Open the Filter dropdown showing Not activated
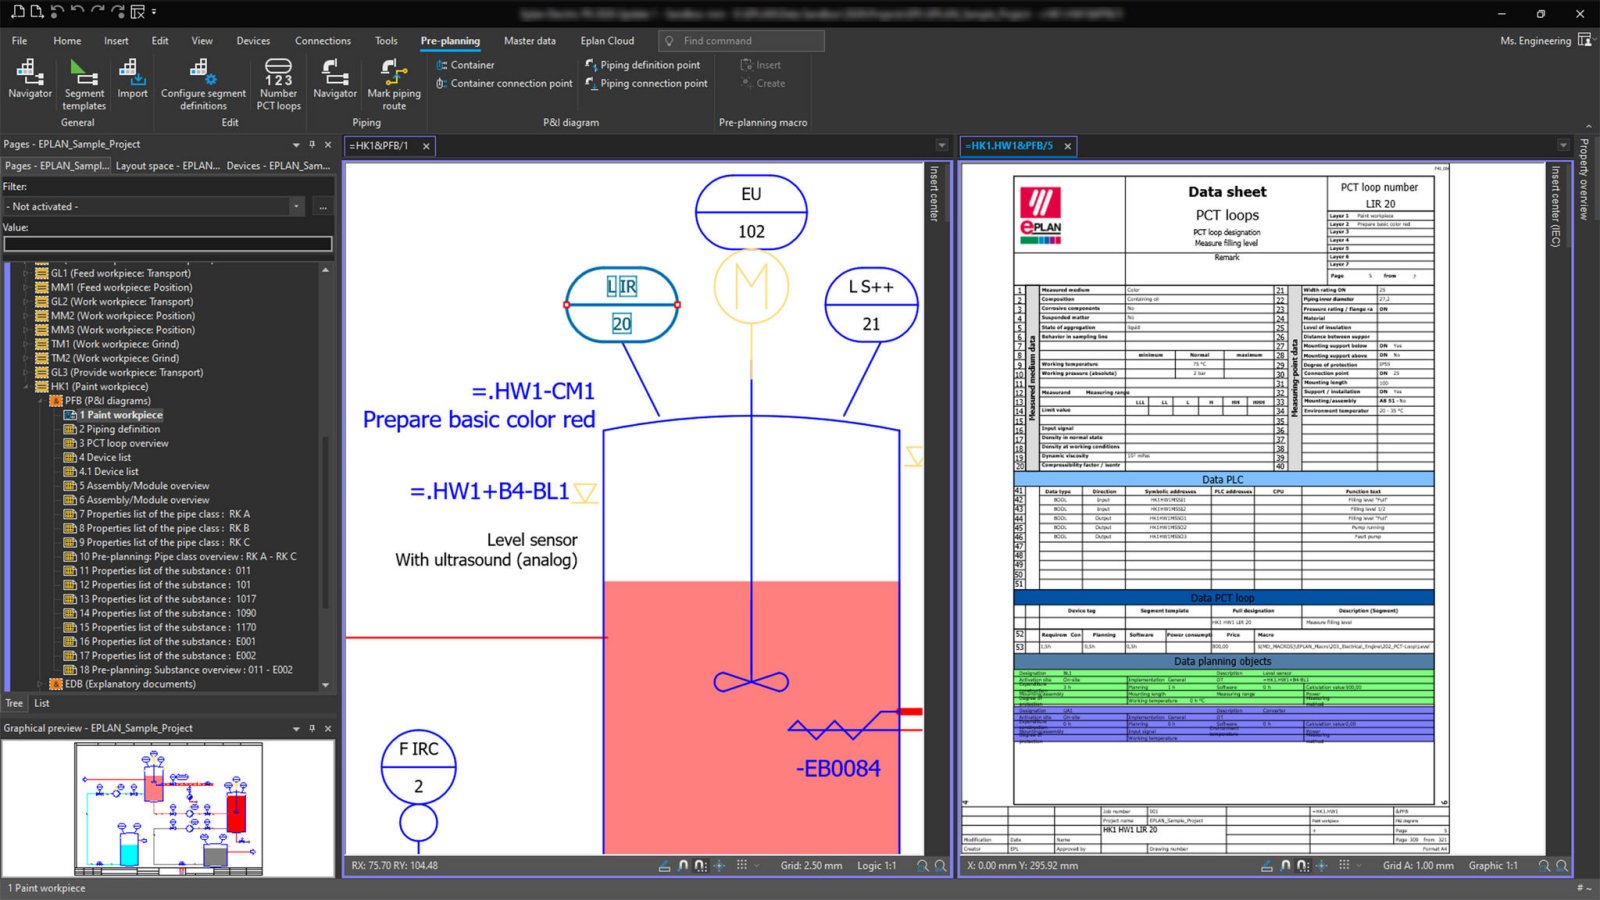The image size is (1600, 900). pyautogui.click(x=296, y=206)
